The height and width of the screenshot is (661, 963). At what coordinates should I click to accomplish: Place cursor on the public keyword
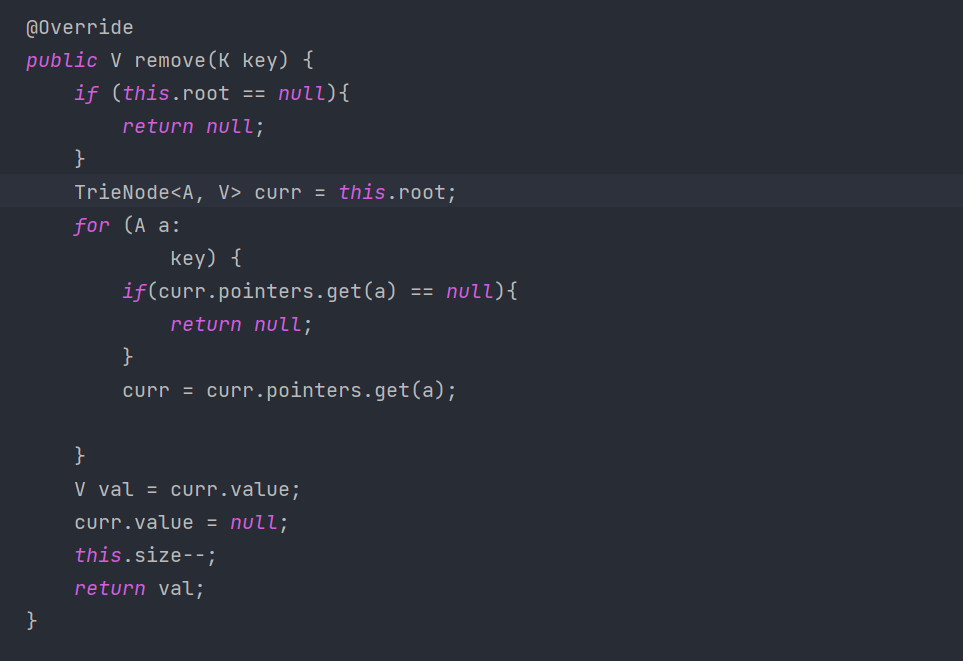point(62,61)
